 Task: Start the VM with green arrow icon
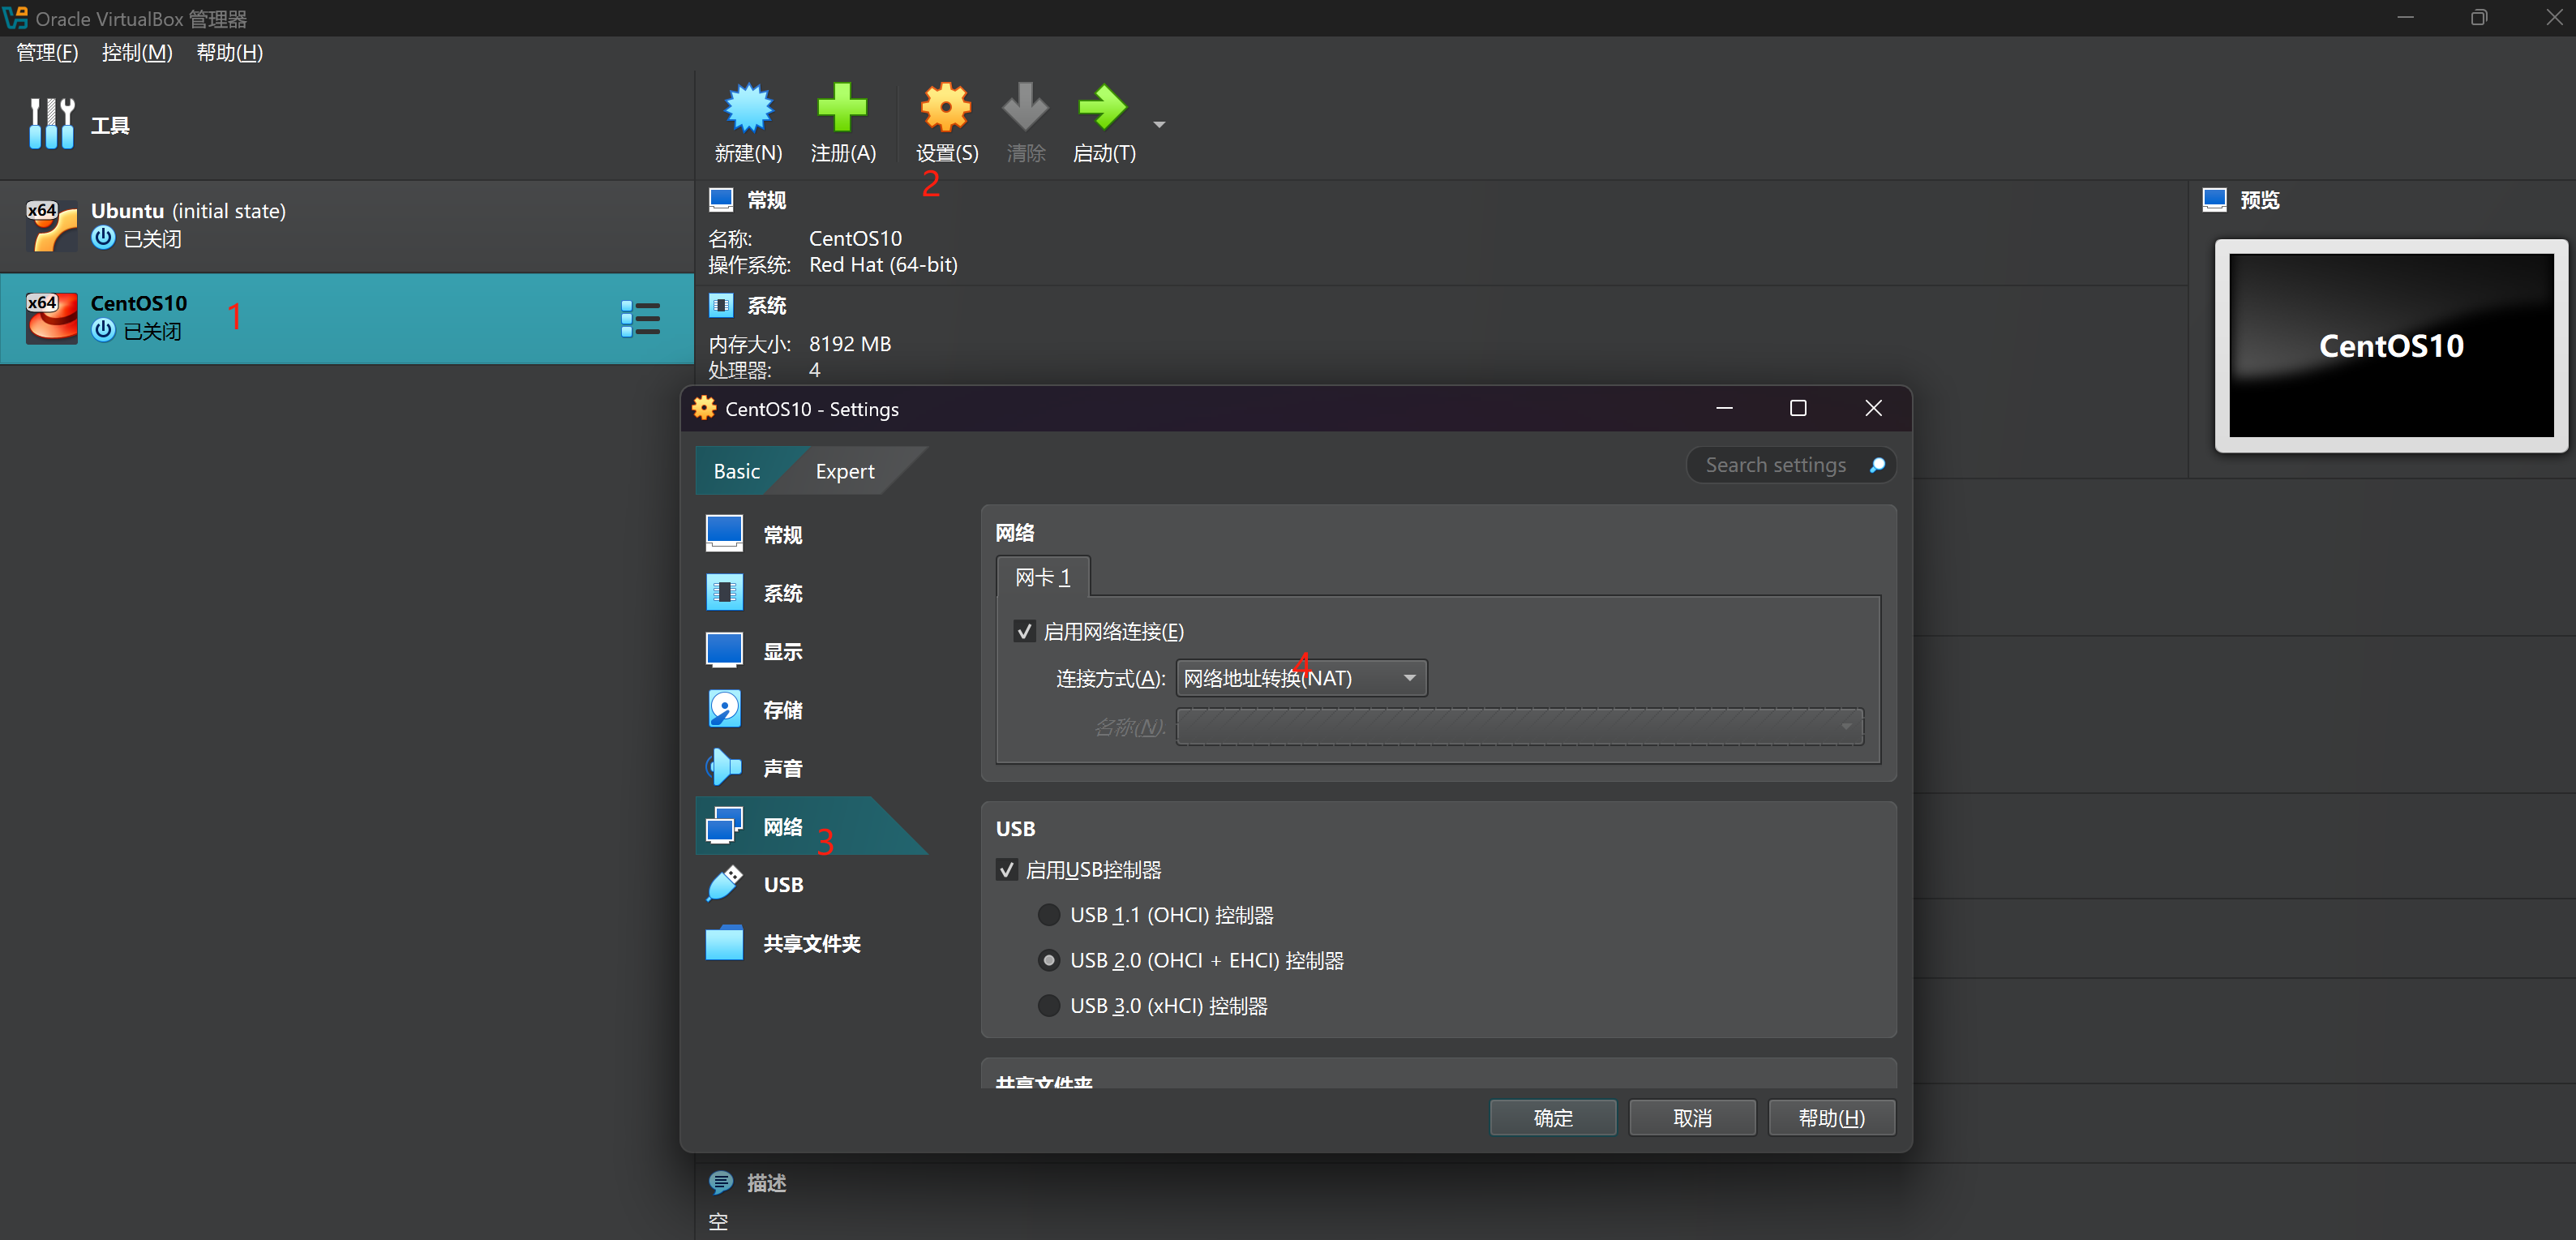[1102, 109]
